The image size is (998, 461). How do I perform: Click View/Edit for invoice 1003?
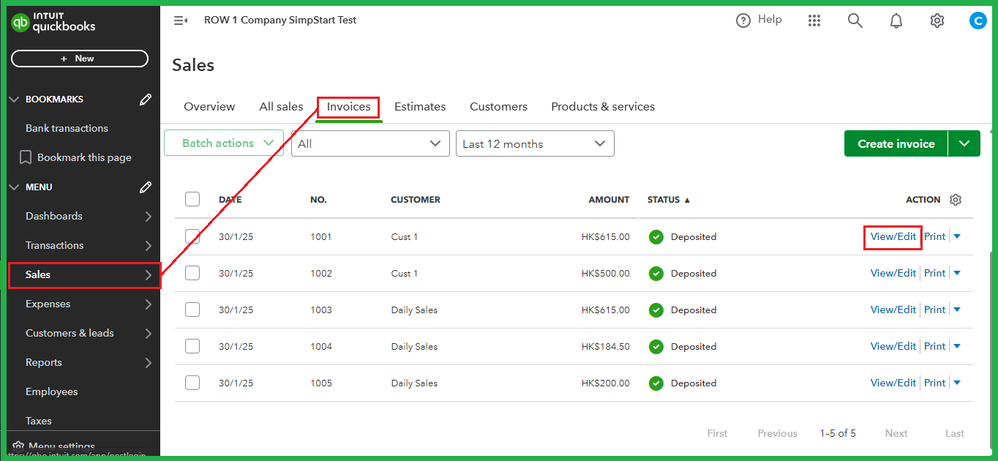pos(893,310)
